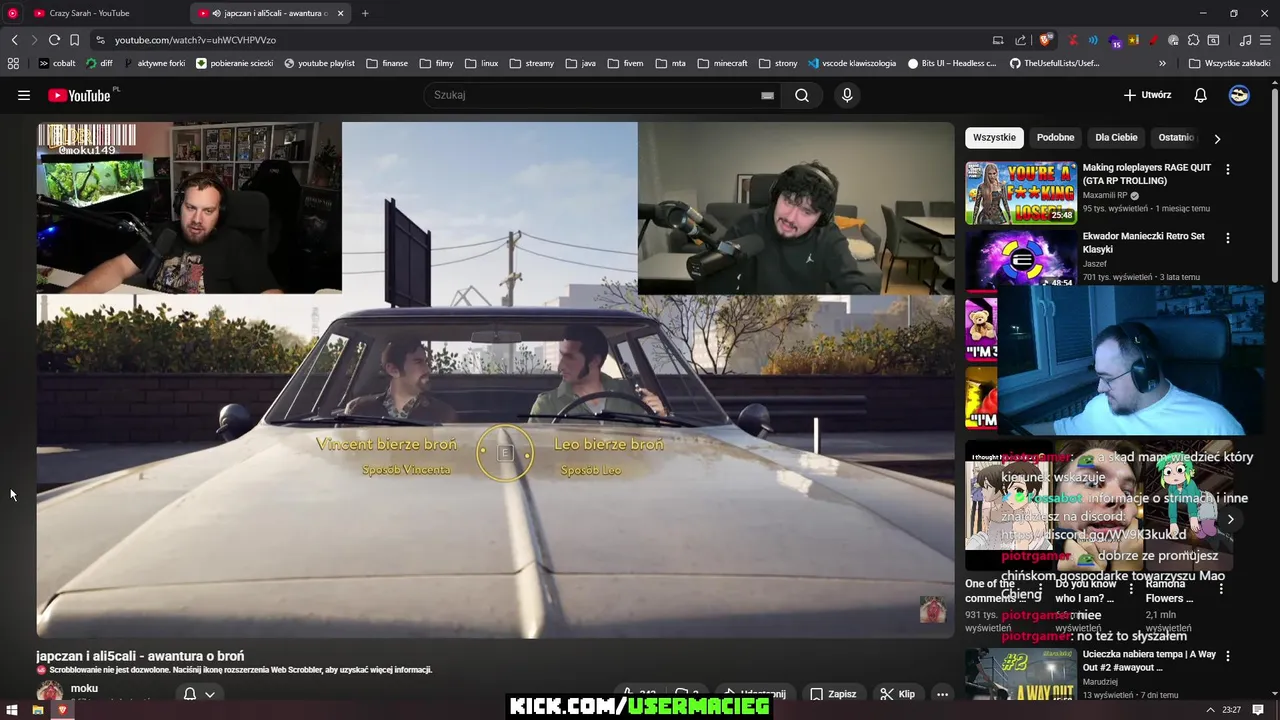Open the browser main menu icon
This screenshot has width=1280, height=720.
(1265, 40)
